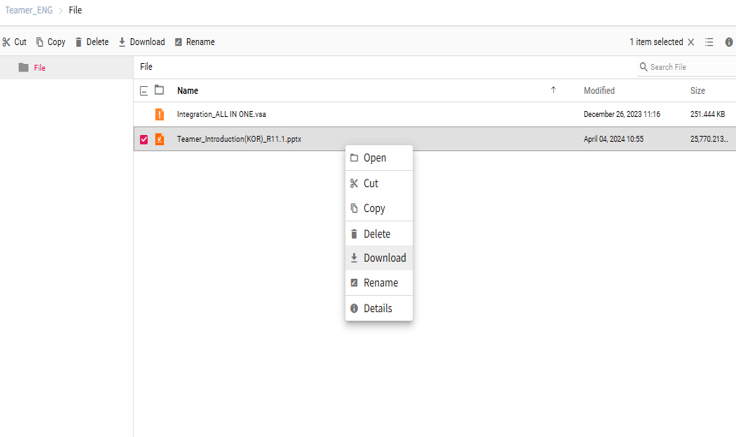Click the toolbar Delete trash button
736x437 pixels.
tap(92, 42)
